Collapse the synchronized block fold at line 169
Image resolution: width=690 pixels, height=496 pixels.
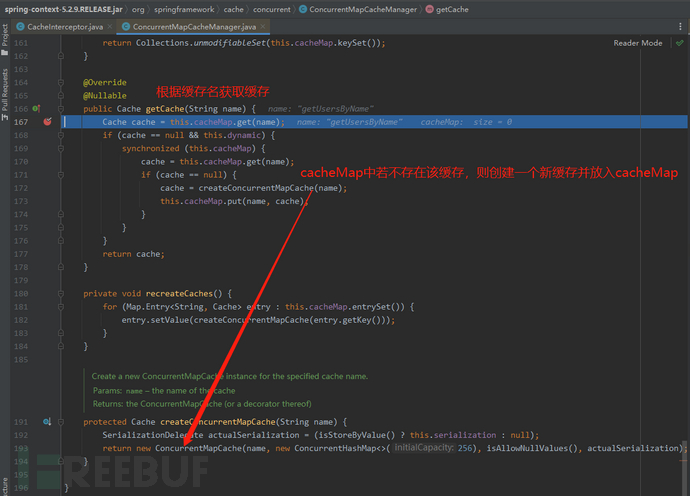click(x=61, y=148)
